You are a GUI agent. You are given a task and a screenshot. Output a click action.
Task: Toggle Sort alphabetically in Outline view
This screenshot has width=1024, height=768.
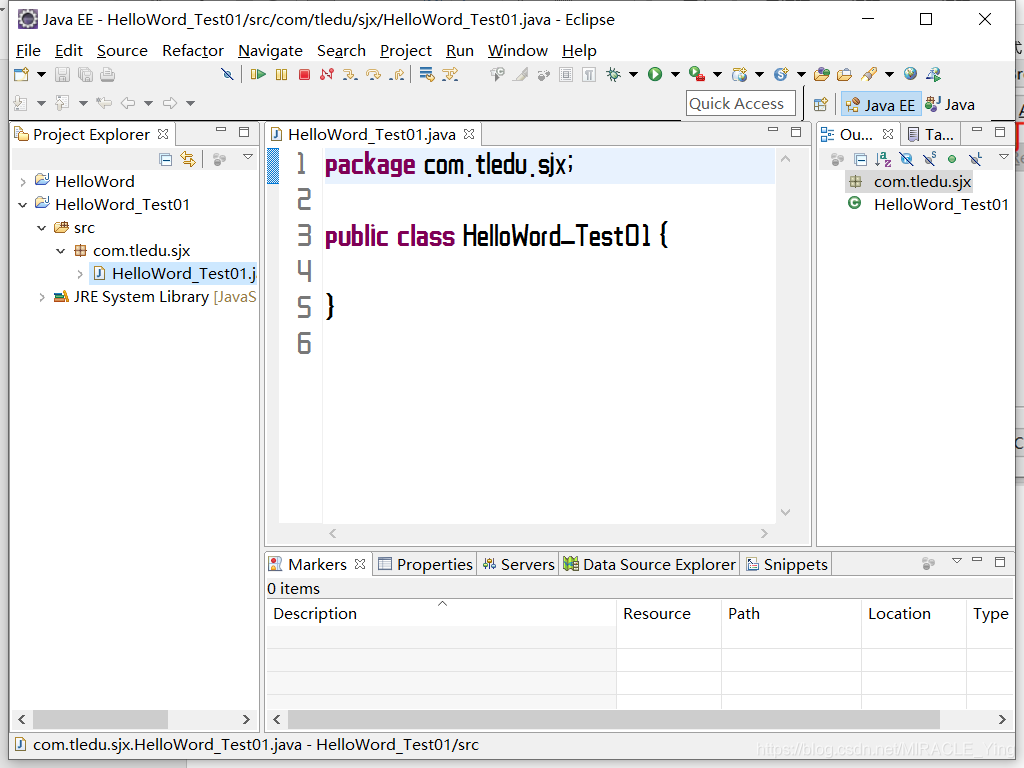coord(883,159)
